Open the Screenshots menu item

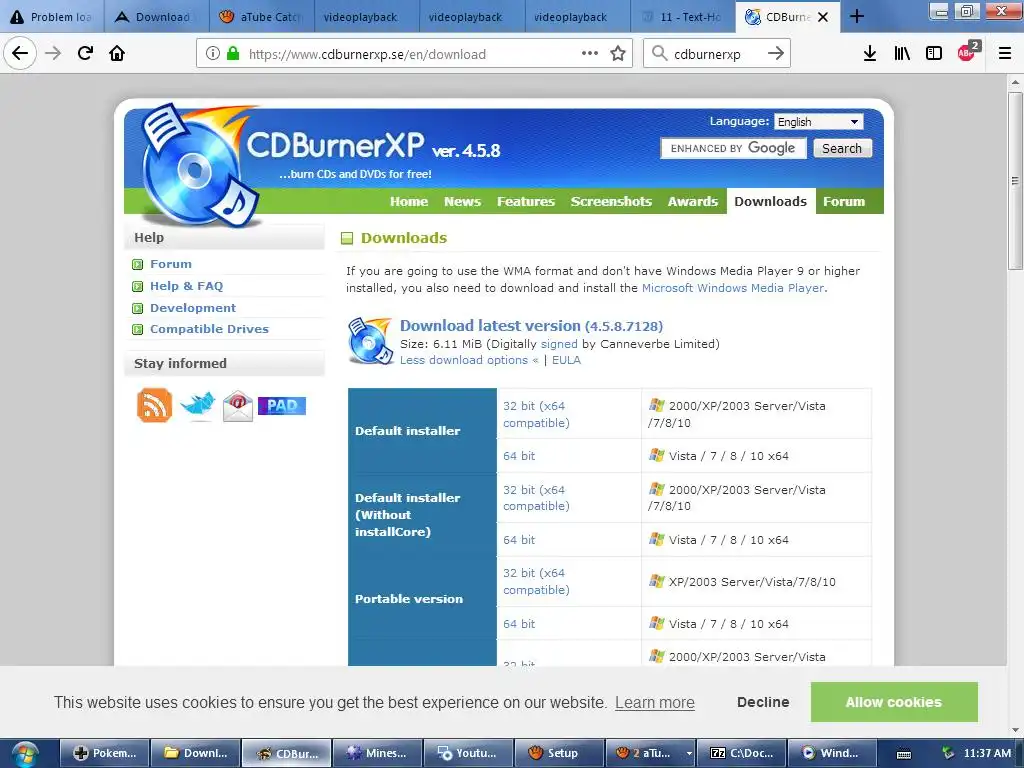[x=611, y=201]
